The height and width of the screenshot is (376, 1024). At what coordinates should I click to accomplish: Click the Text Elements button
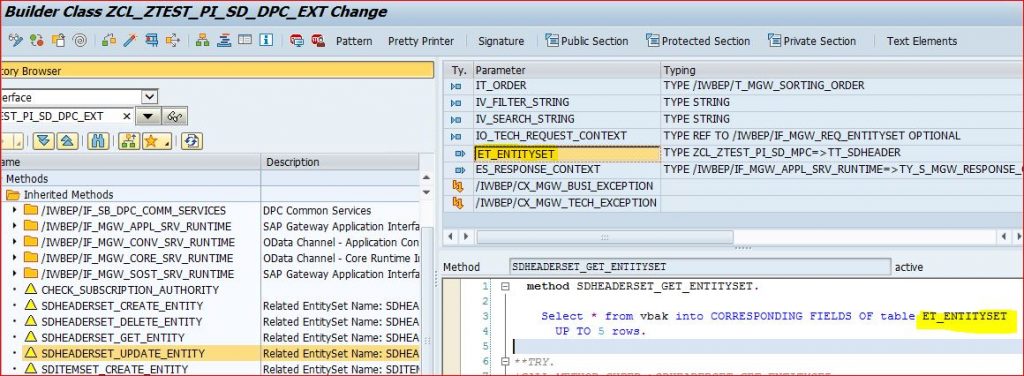921,41
